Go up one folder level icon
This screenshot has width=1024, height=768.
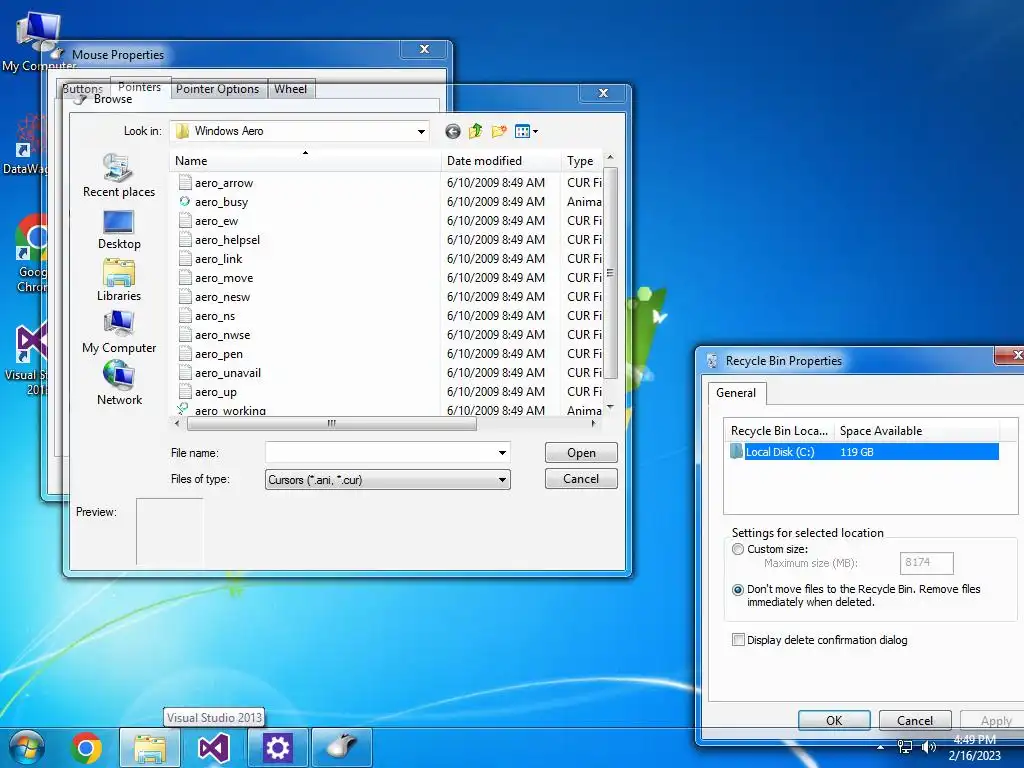[475, 131]
